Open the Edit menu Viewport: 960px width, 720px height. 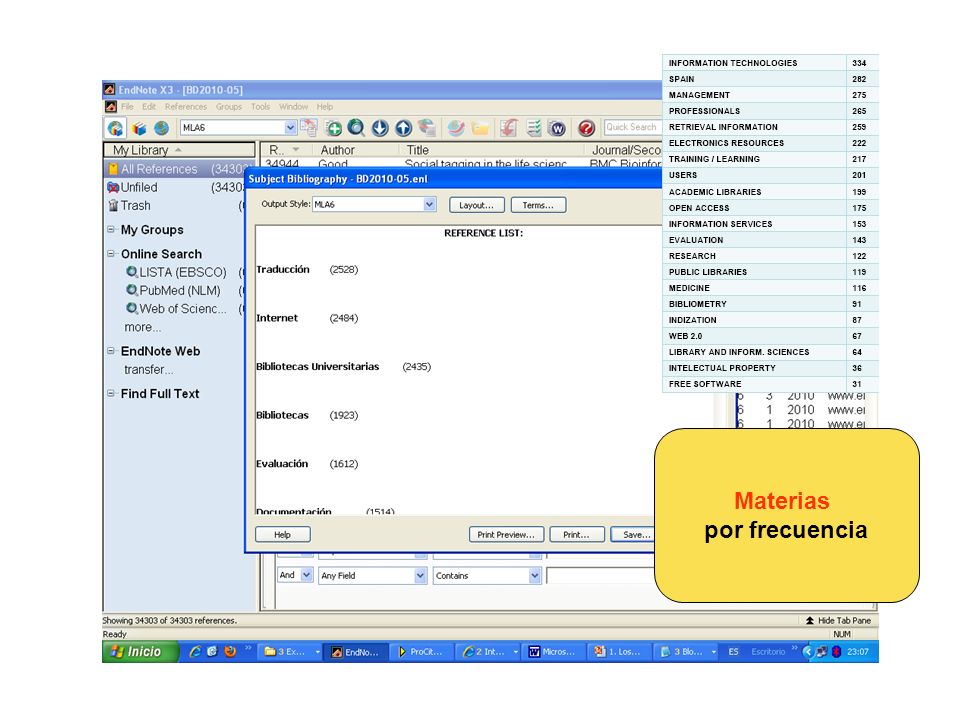pyautogui.click(x=149, y=107)
